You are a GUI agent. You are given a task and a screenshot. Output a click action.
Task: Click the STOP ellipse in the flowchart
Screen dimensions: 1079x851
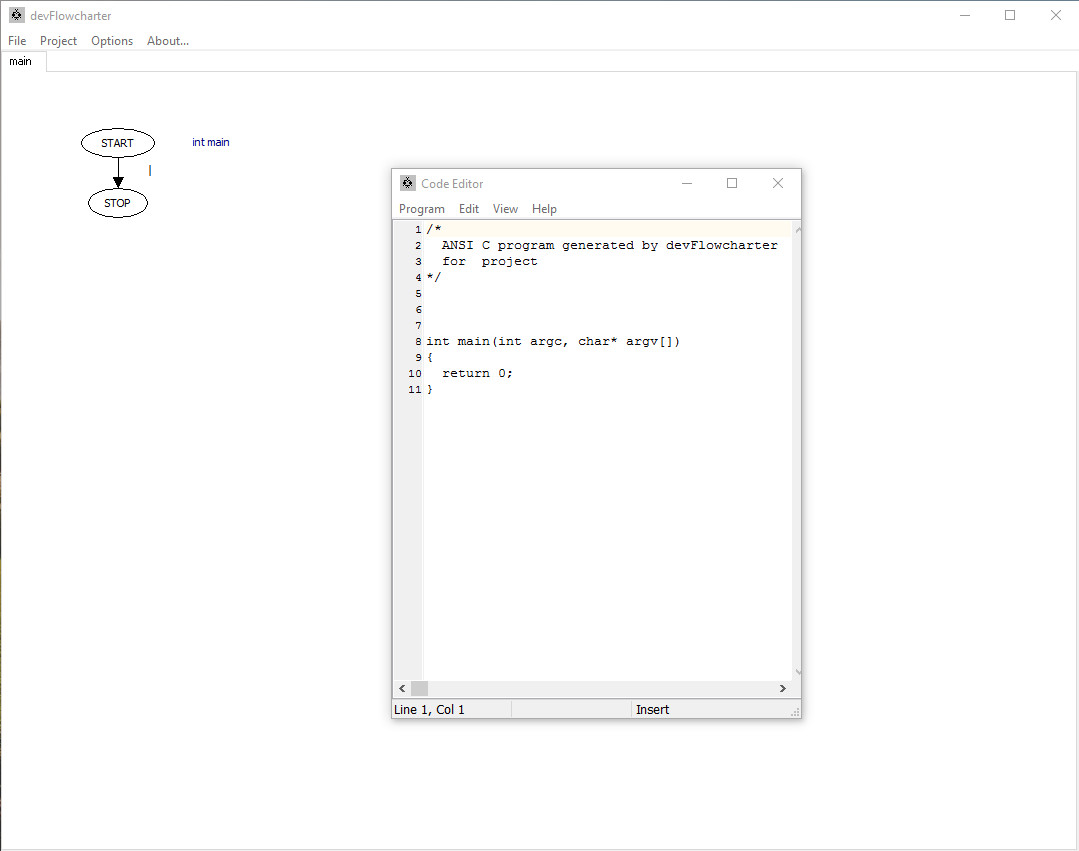click(118, 203)
